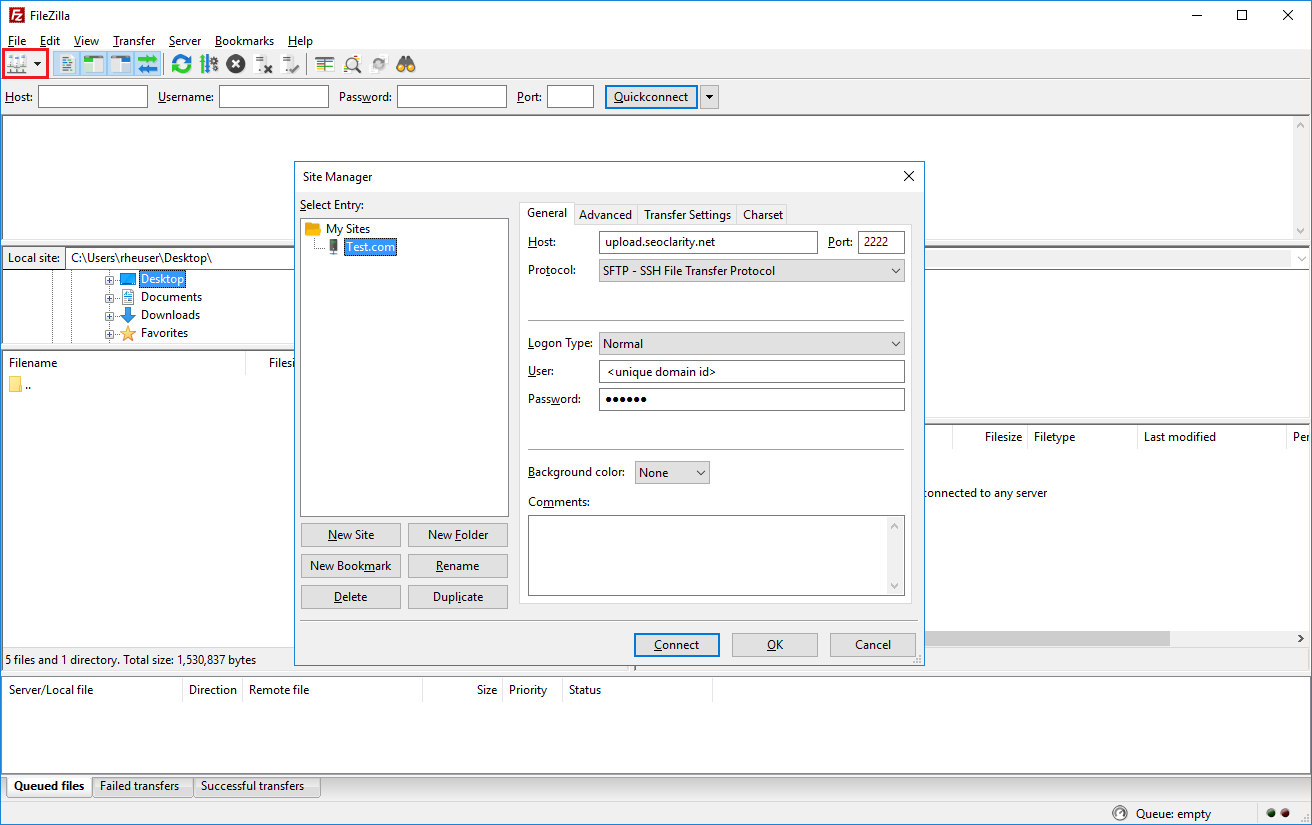Cancel current operation icon
Viewport: 1312px width, 825px height.
235,65
